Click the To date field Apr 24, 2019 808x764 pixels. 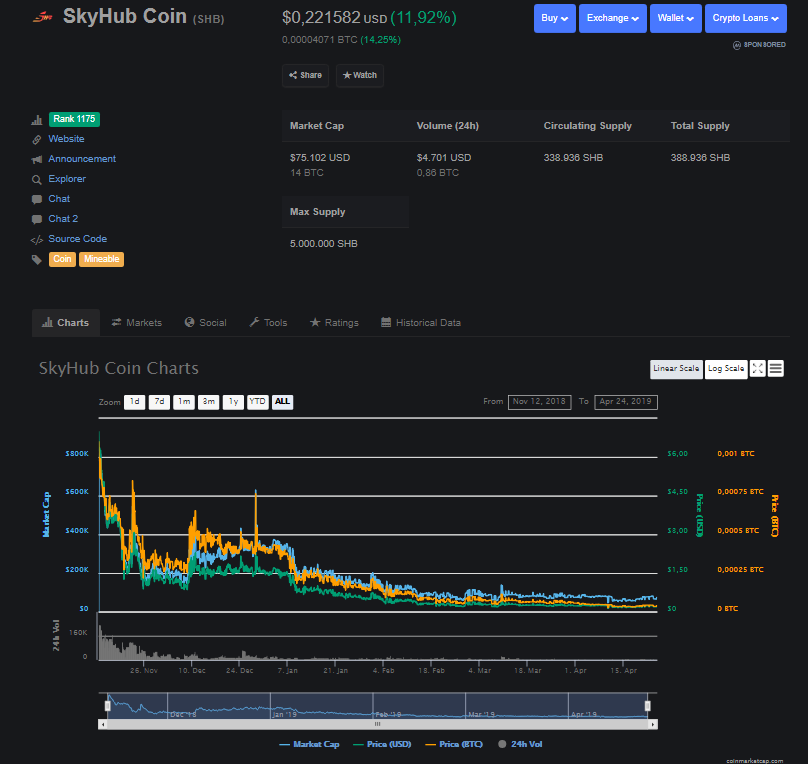(626, 402)
